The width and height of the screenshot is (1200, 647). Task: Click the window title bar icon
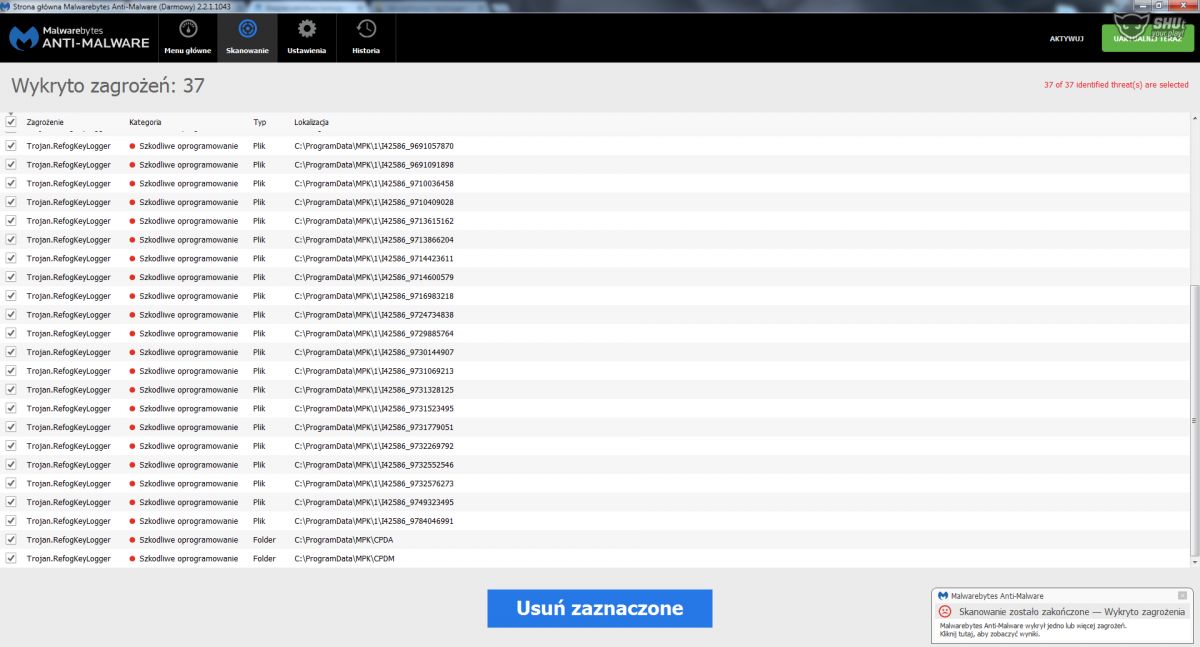pyautogui.click(x=6, y=5)
